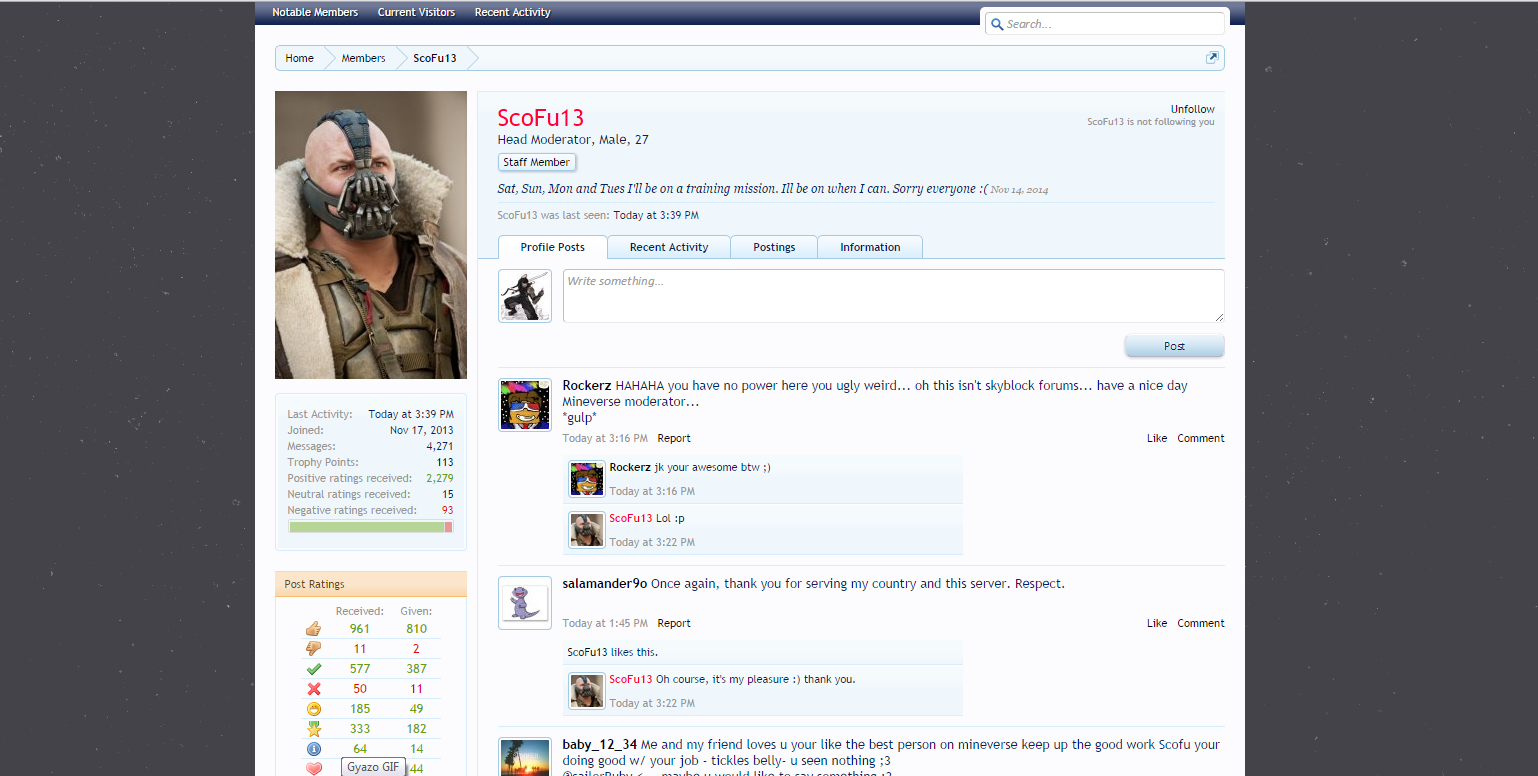Focus the 'Write something...' text box
1538x776 pixels.
pyautogui.click(x=894, y=296)
